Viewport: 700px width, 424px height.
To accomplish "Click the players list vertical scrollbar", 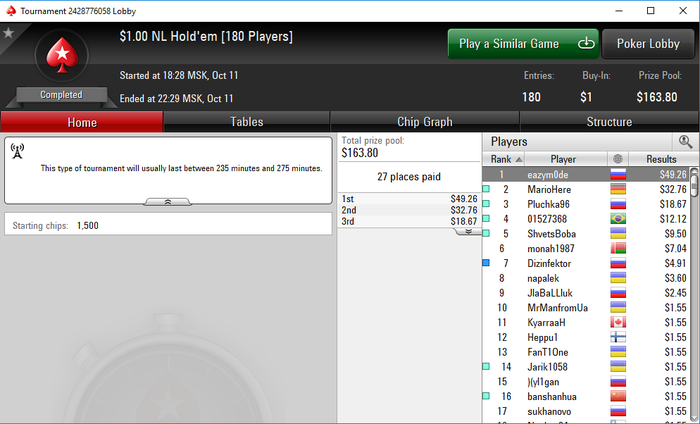I will (694, 295).
